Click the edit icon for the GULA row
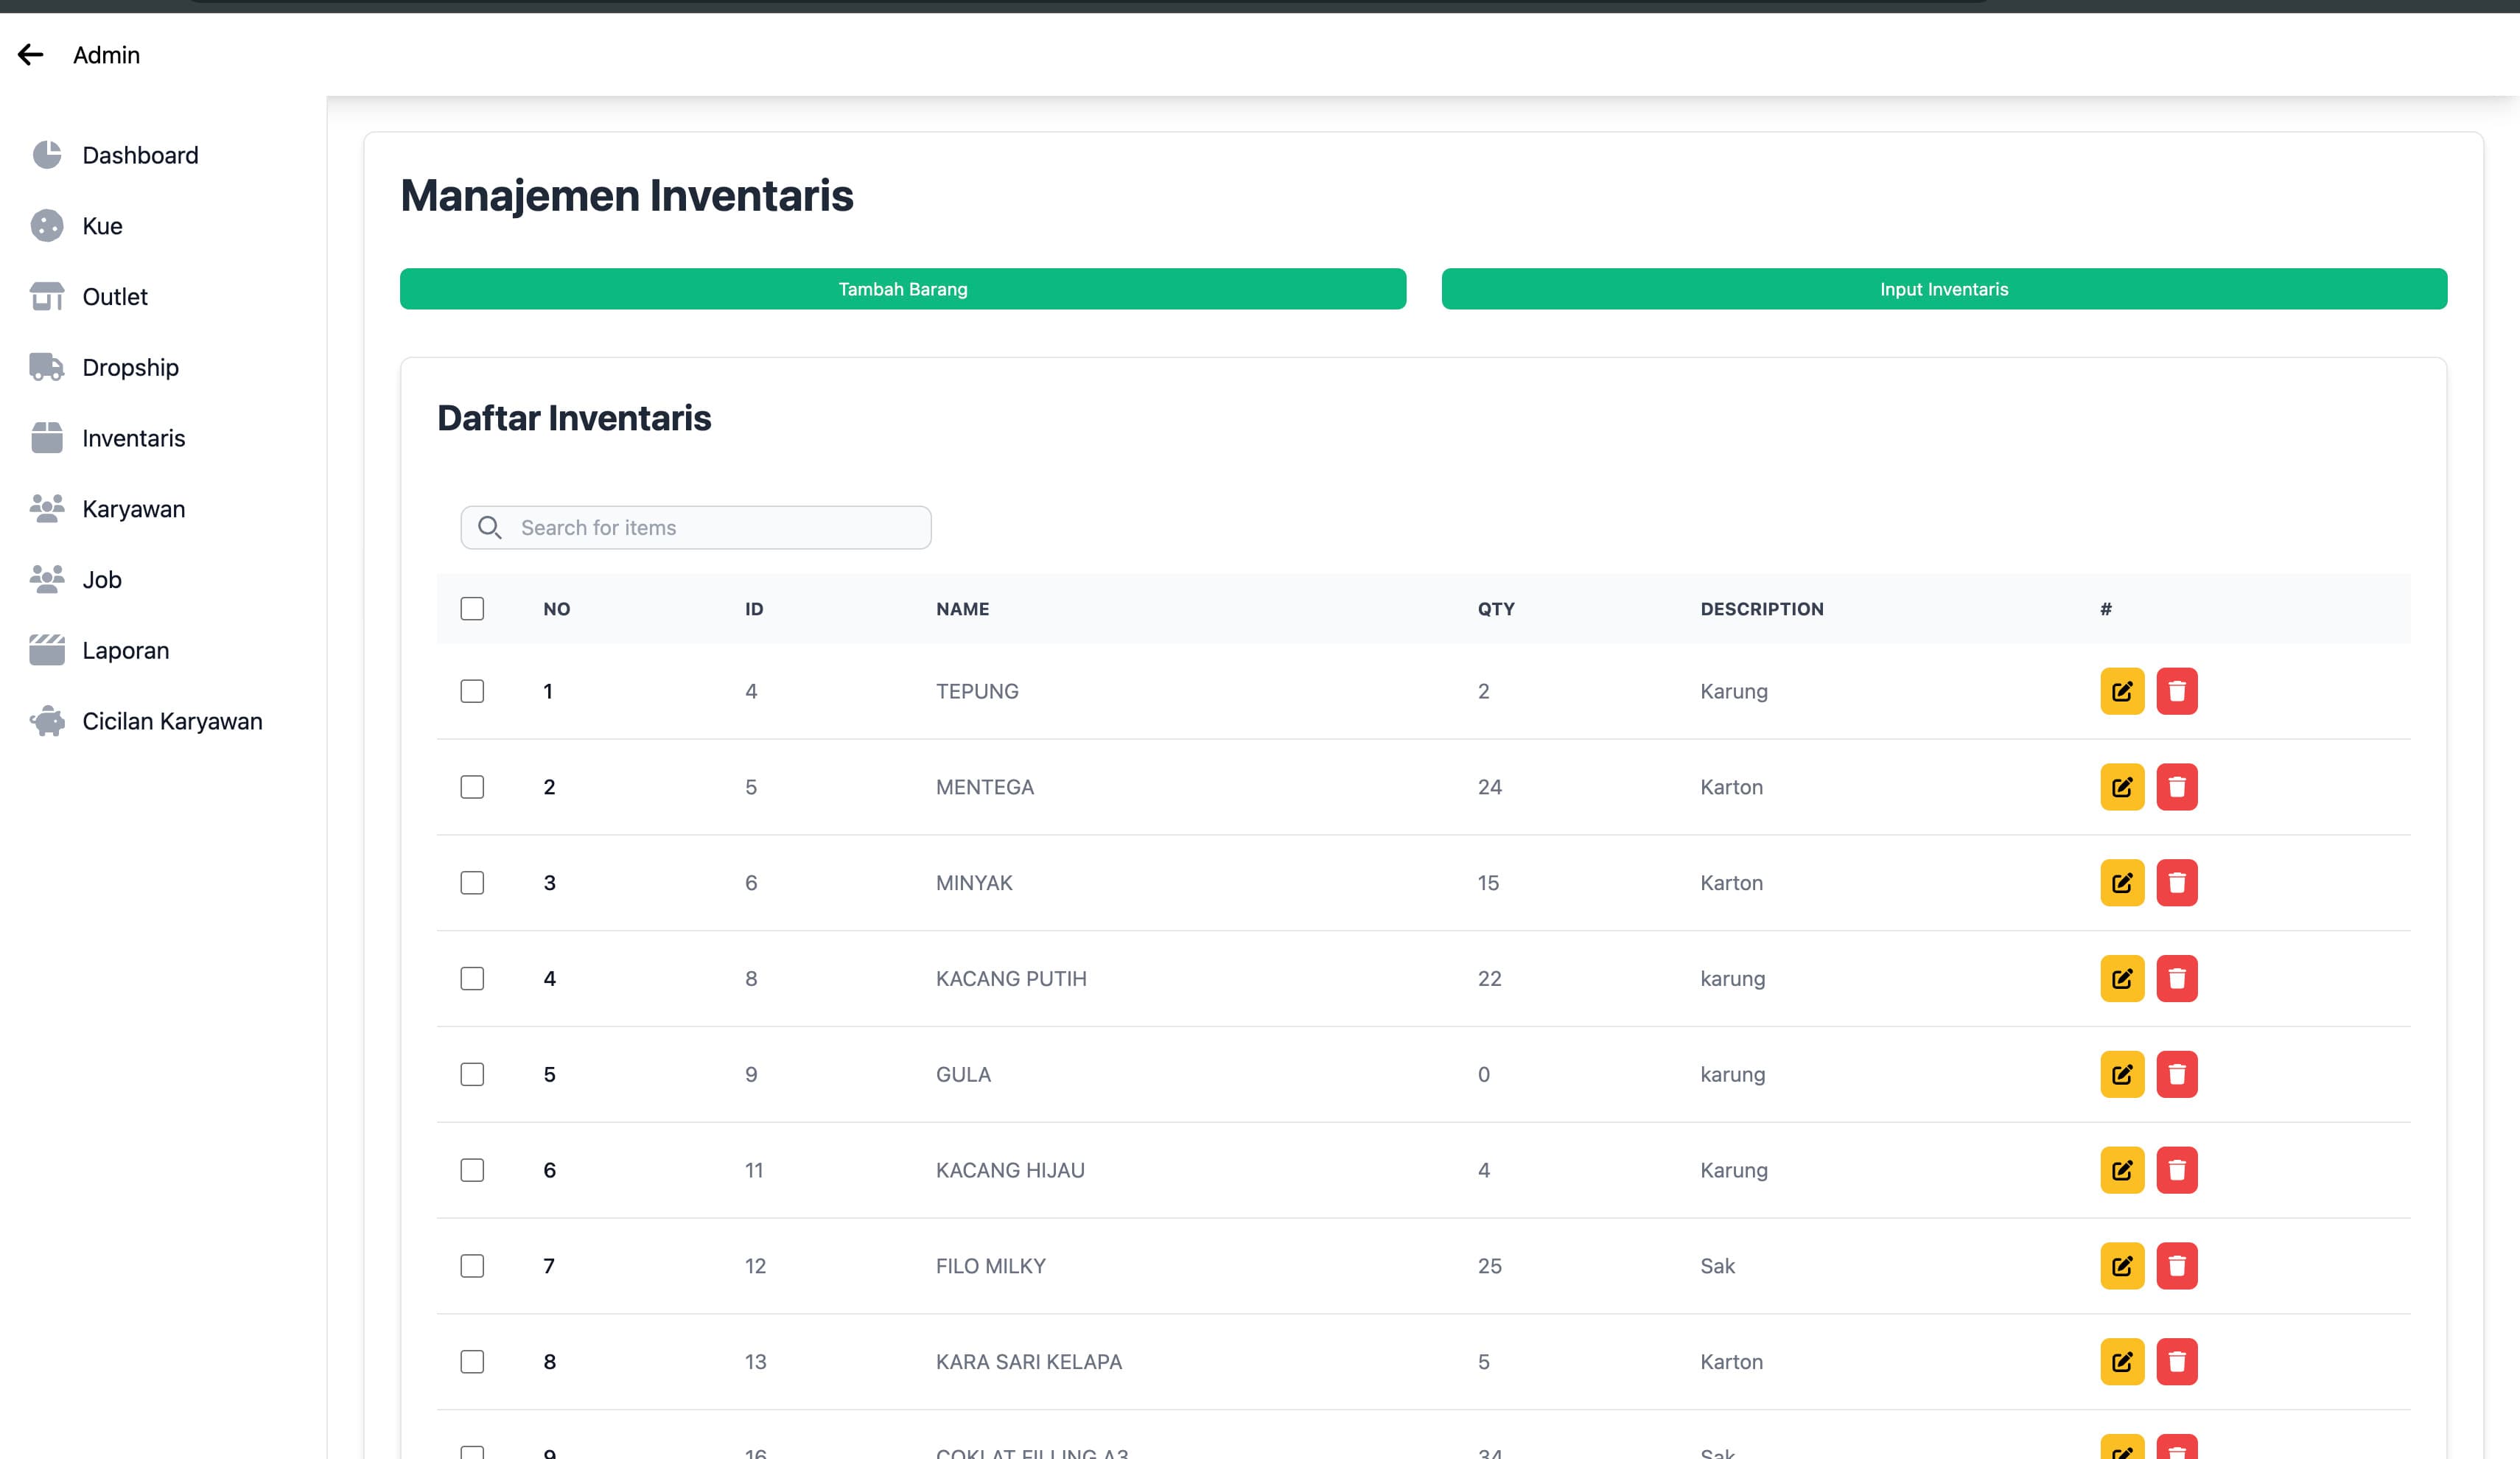This screenshot has height=1459, width=2520. 2121,1074
